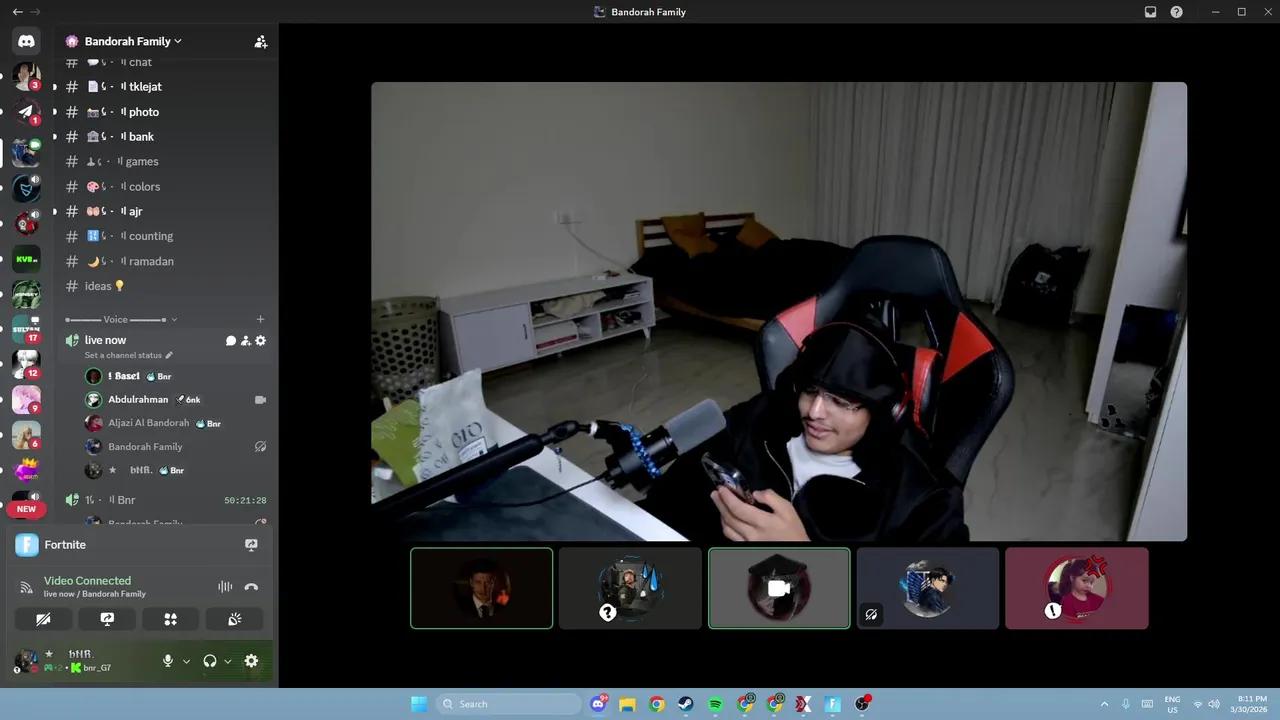Open chat for live now voice channel
The width and height of the screenshot is (1280, 720).
231,341
